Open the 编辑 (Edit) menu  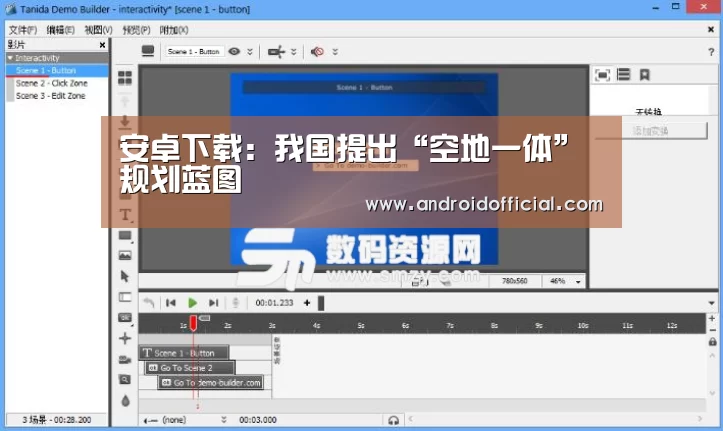60,30
